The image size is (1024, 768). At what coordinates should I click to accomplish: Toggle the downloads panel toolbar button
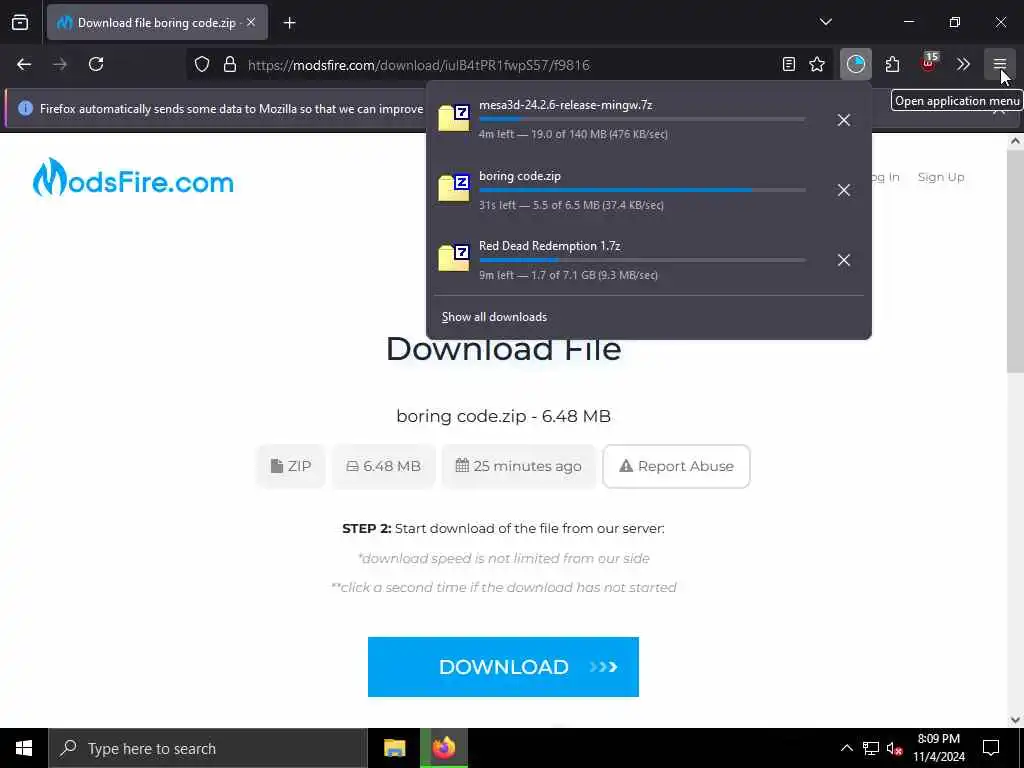tap(856, 64)
